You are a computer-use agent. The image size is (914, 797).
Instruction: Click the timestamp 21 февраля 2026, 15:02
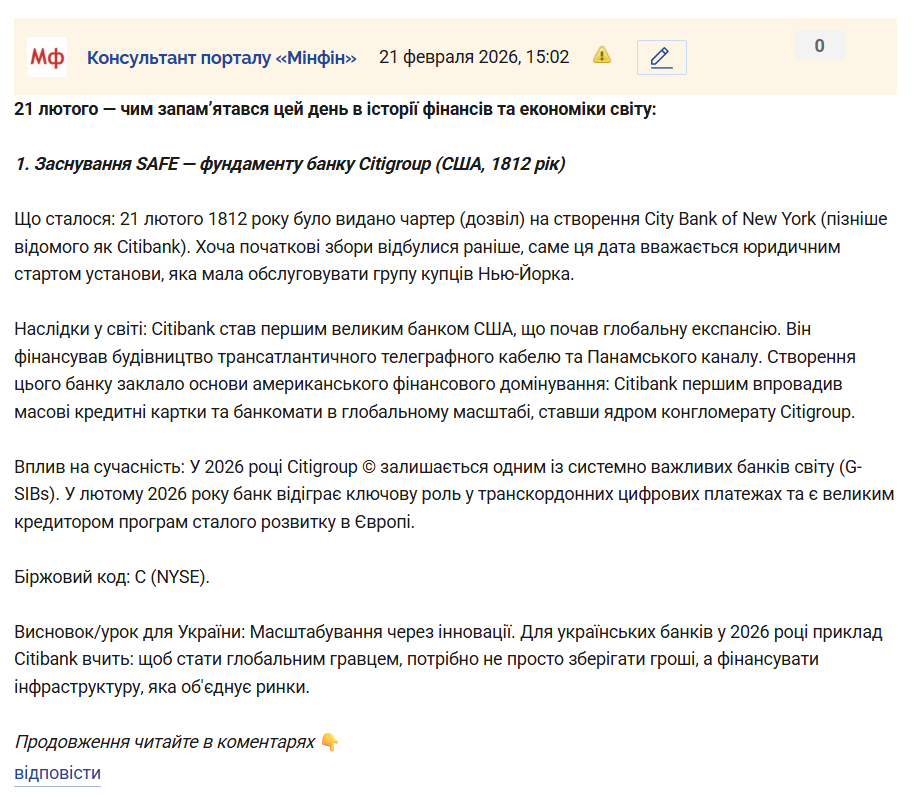[x=474, y=57]
